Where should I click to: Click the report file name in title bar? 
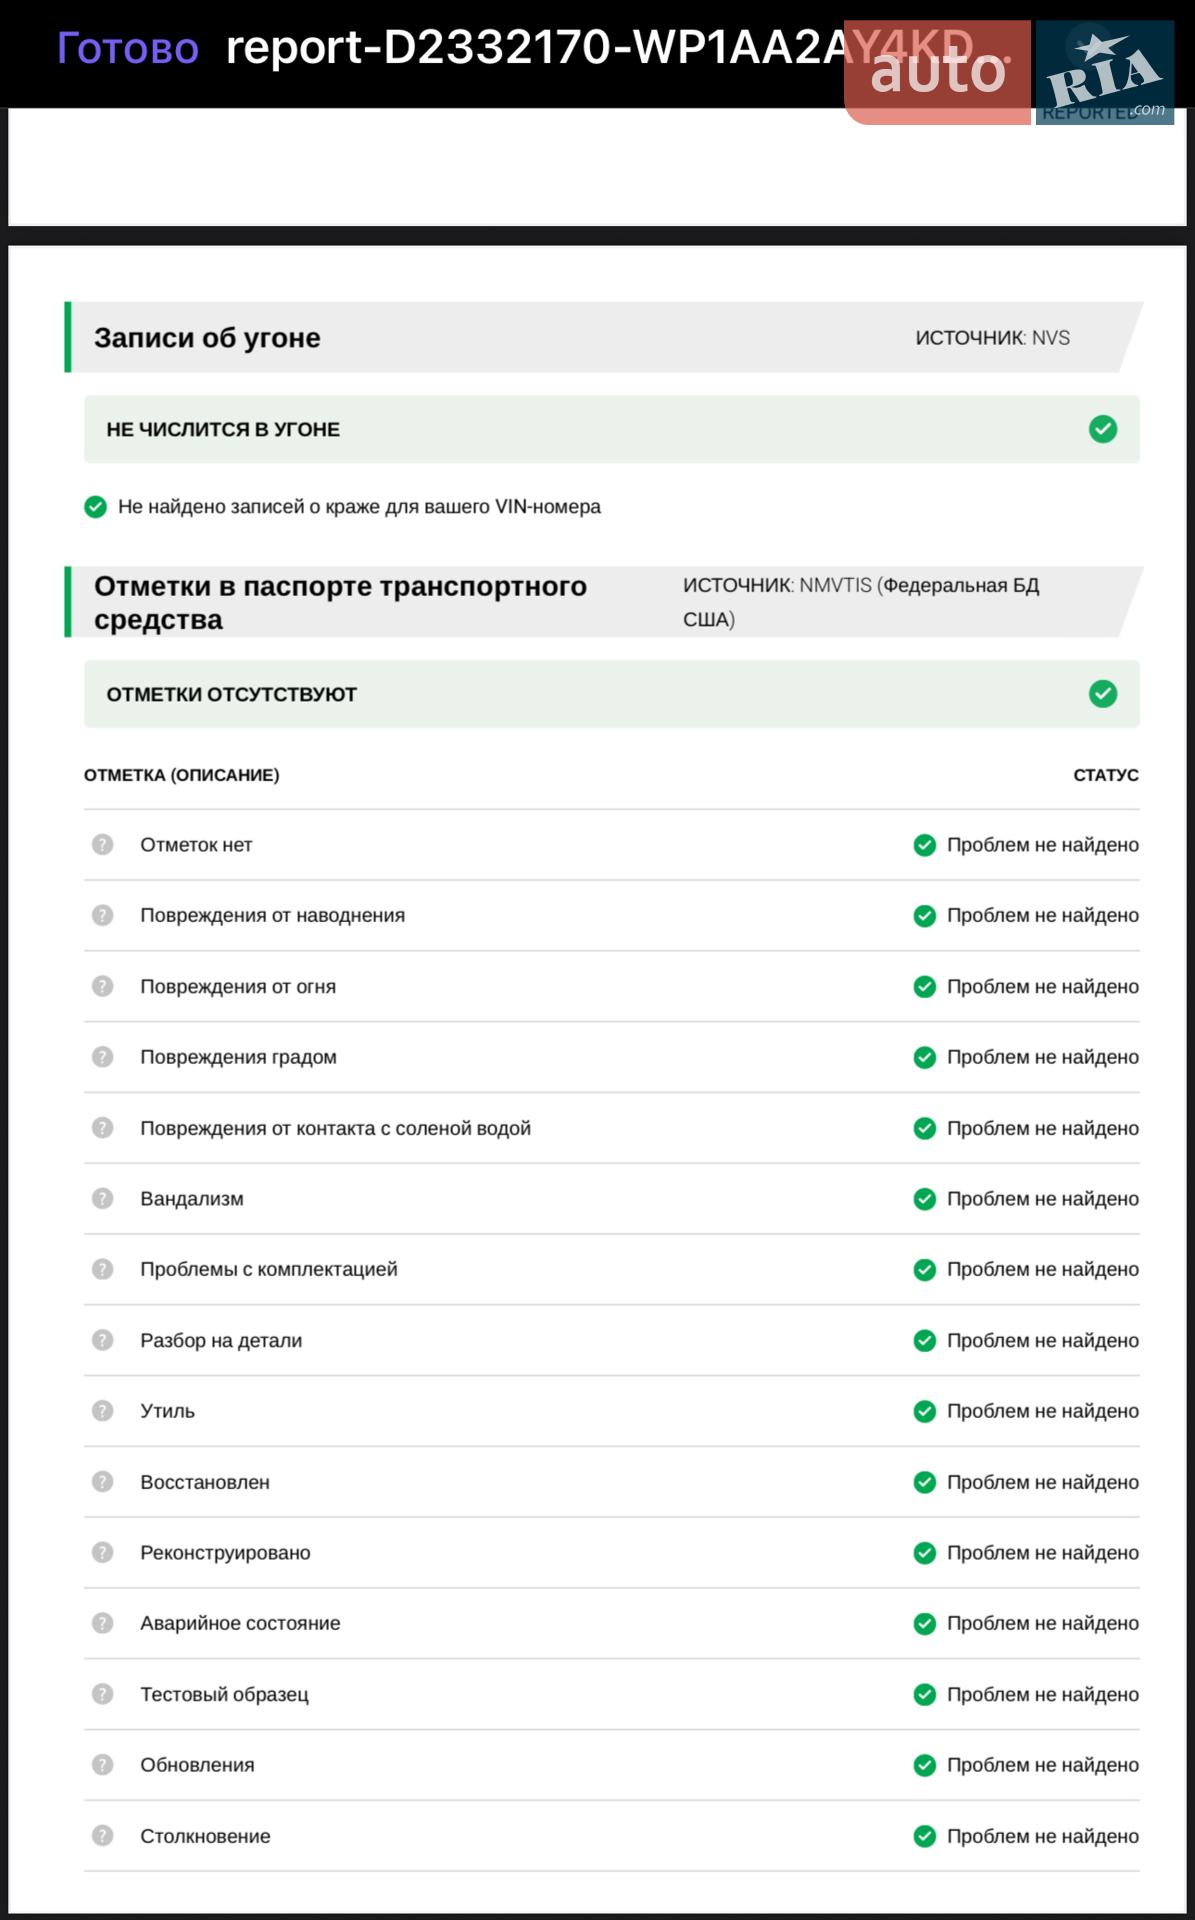click(x=600, y=47)
